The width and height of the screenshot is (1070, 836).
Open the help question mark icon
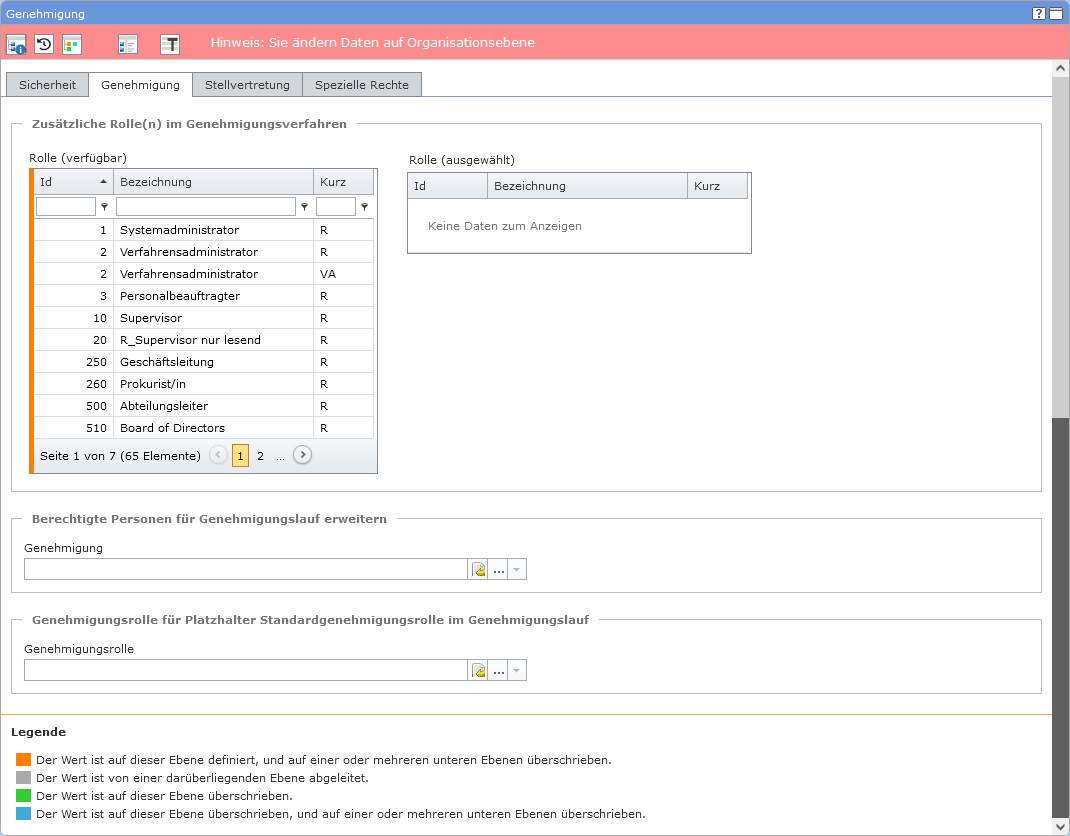[x=1039, y=13]
